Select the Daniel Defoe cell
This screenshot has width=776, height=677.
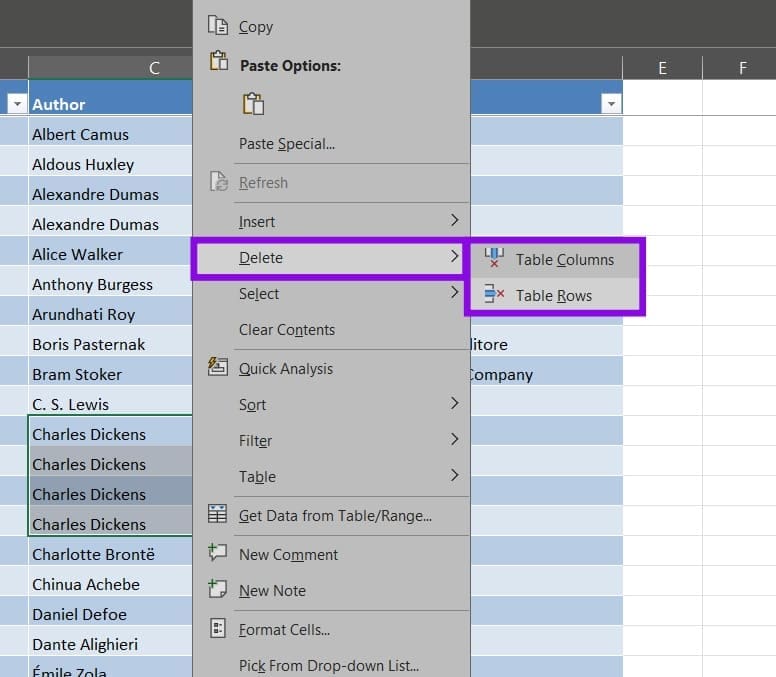[110, 611]
